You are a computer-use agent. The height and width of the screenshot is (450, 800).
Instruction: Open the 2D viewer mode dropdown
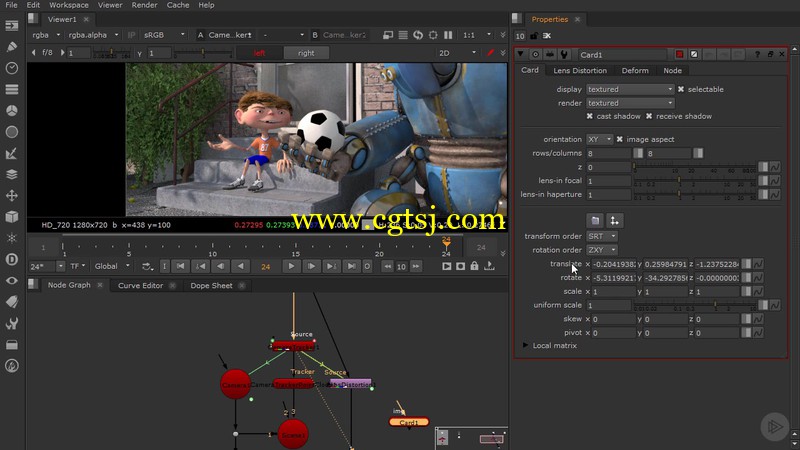[x=457, y=53]
